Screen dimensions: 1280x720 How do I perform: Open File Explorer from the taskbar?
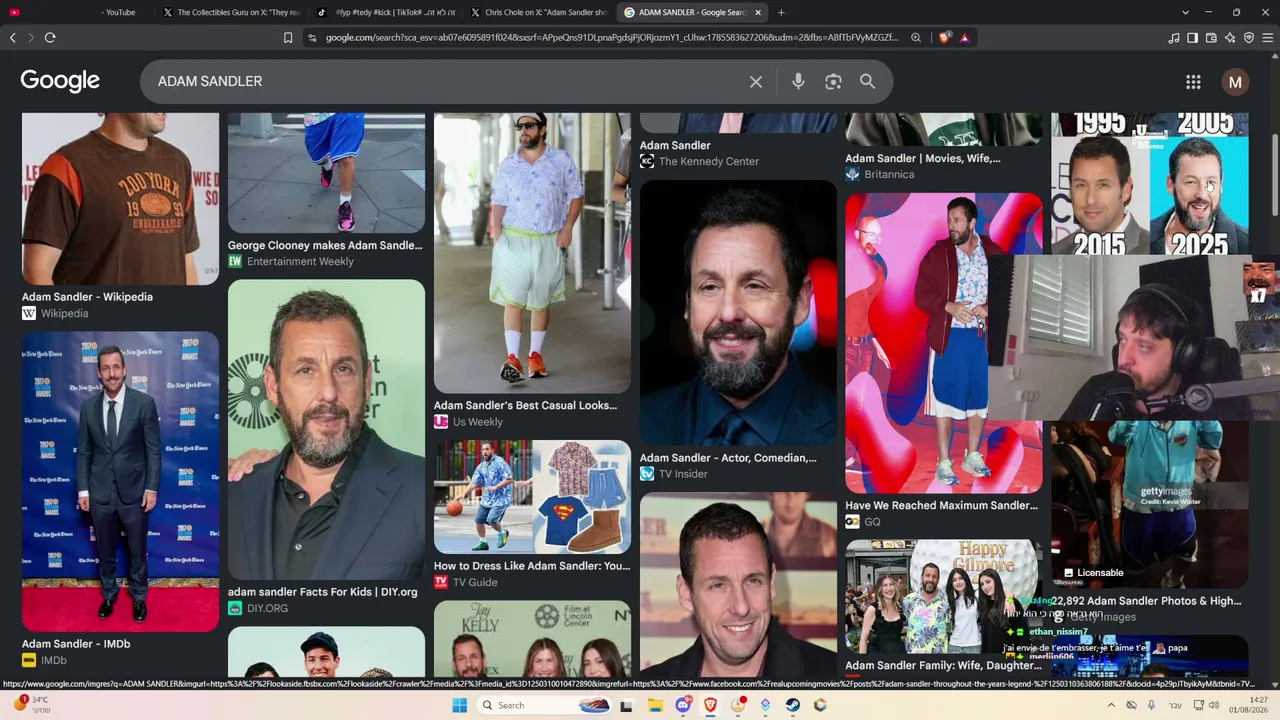(655, 705)
